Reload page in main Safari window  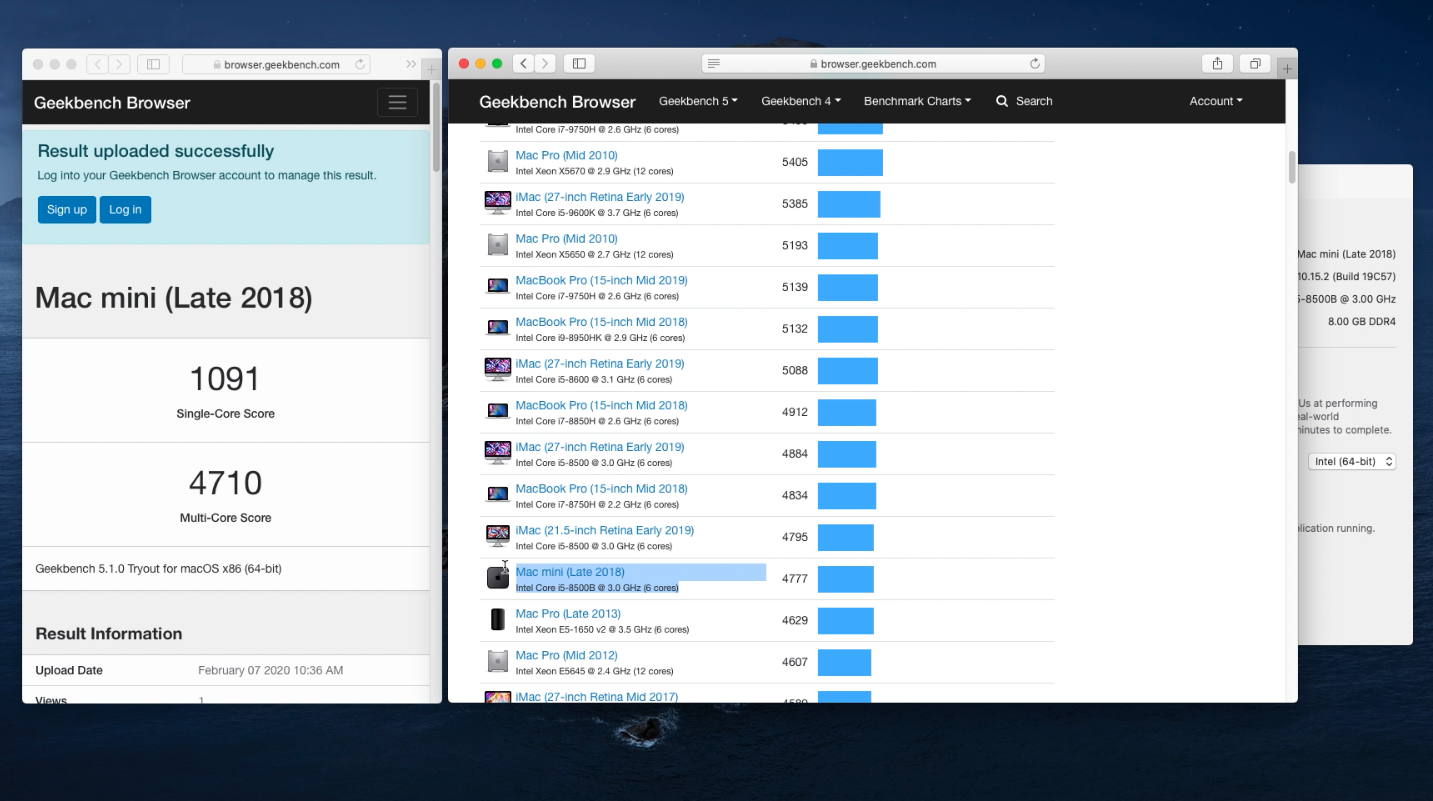(1035, 64)
